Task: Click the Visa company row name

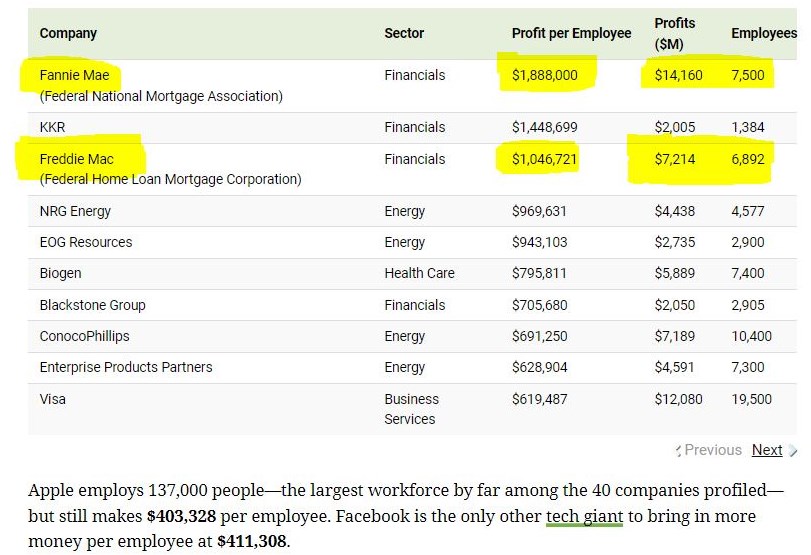Action: pyautogui.click(x=52, y=399)
